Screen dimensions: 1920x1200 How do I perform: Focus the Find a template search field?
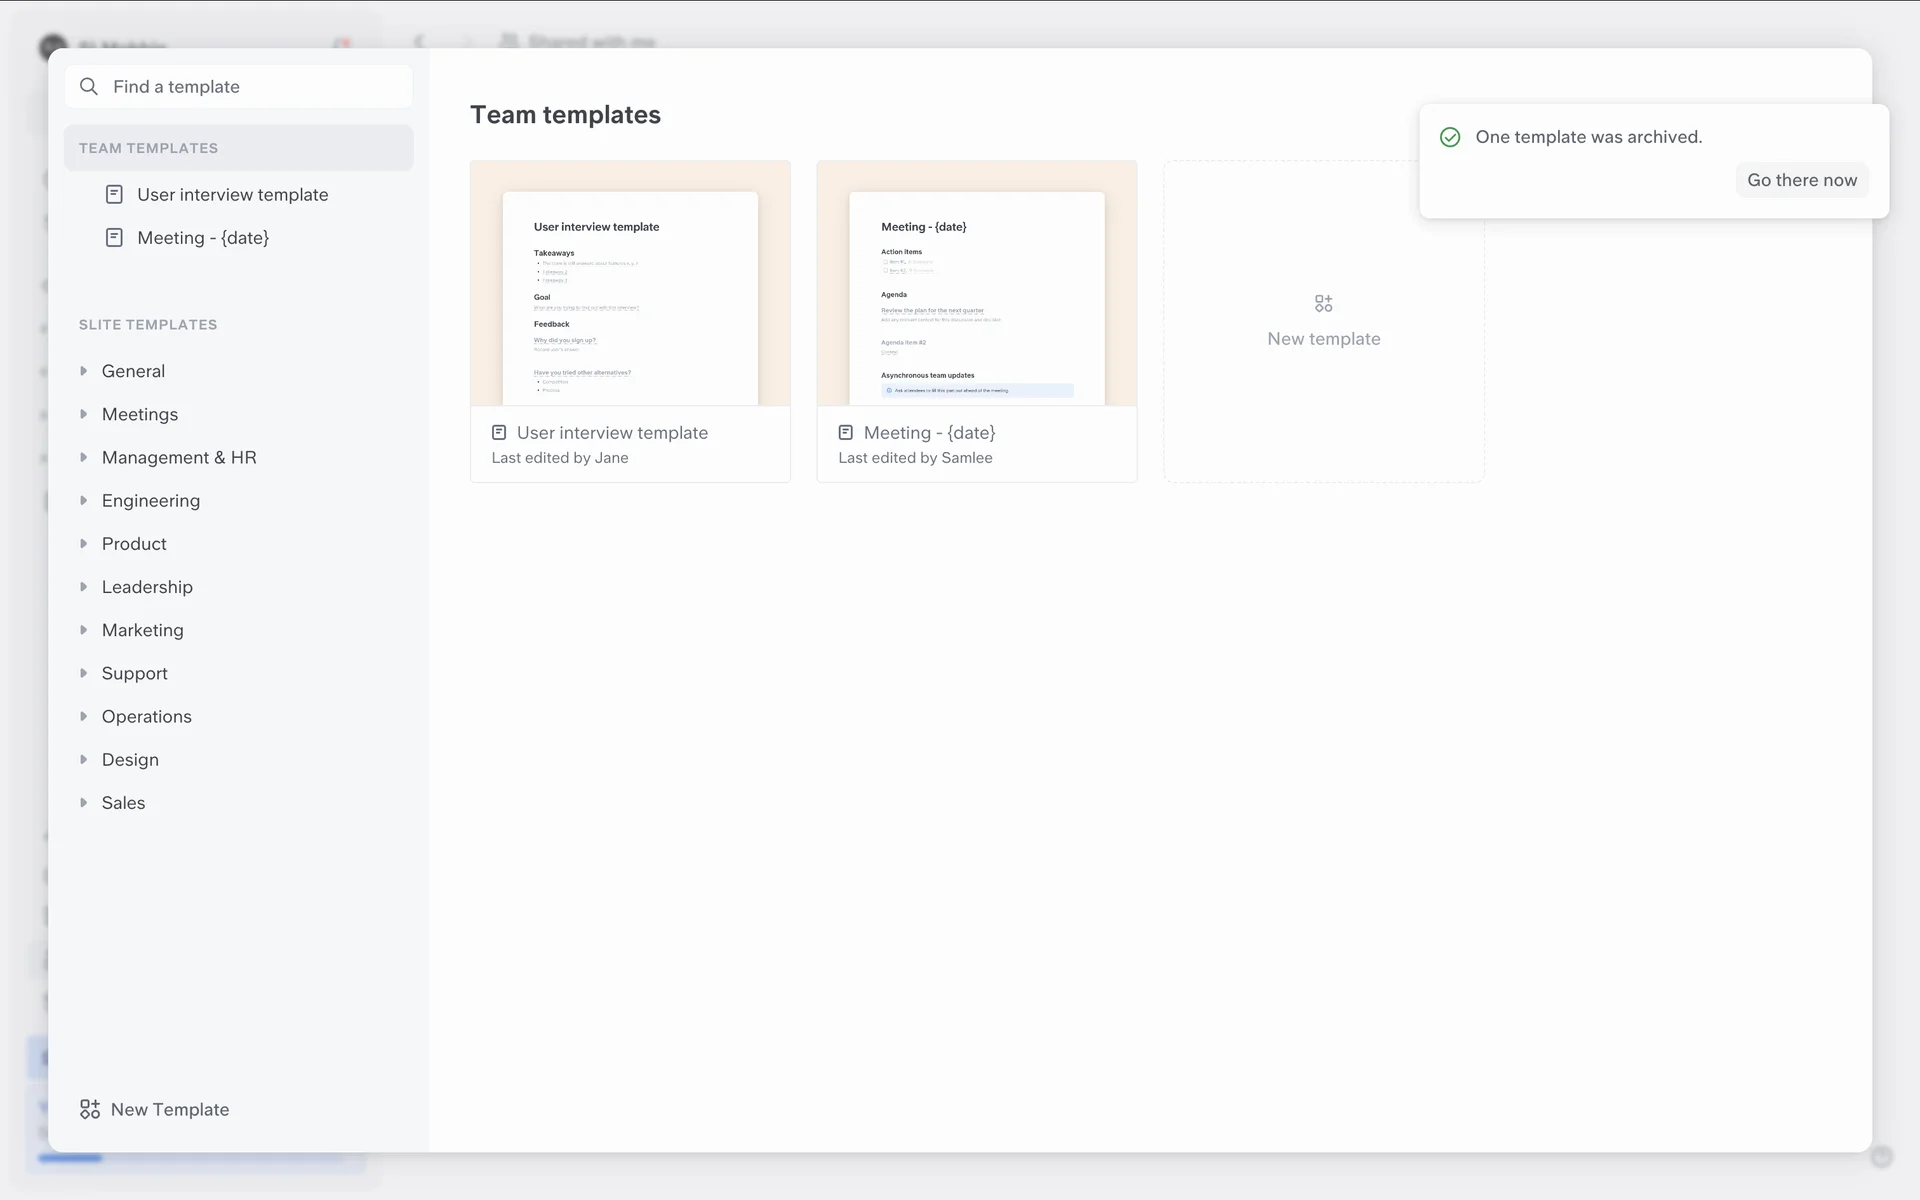pyautogui.click(x=250, y=87)
